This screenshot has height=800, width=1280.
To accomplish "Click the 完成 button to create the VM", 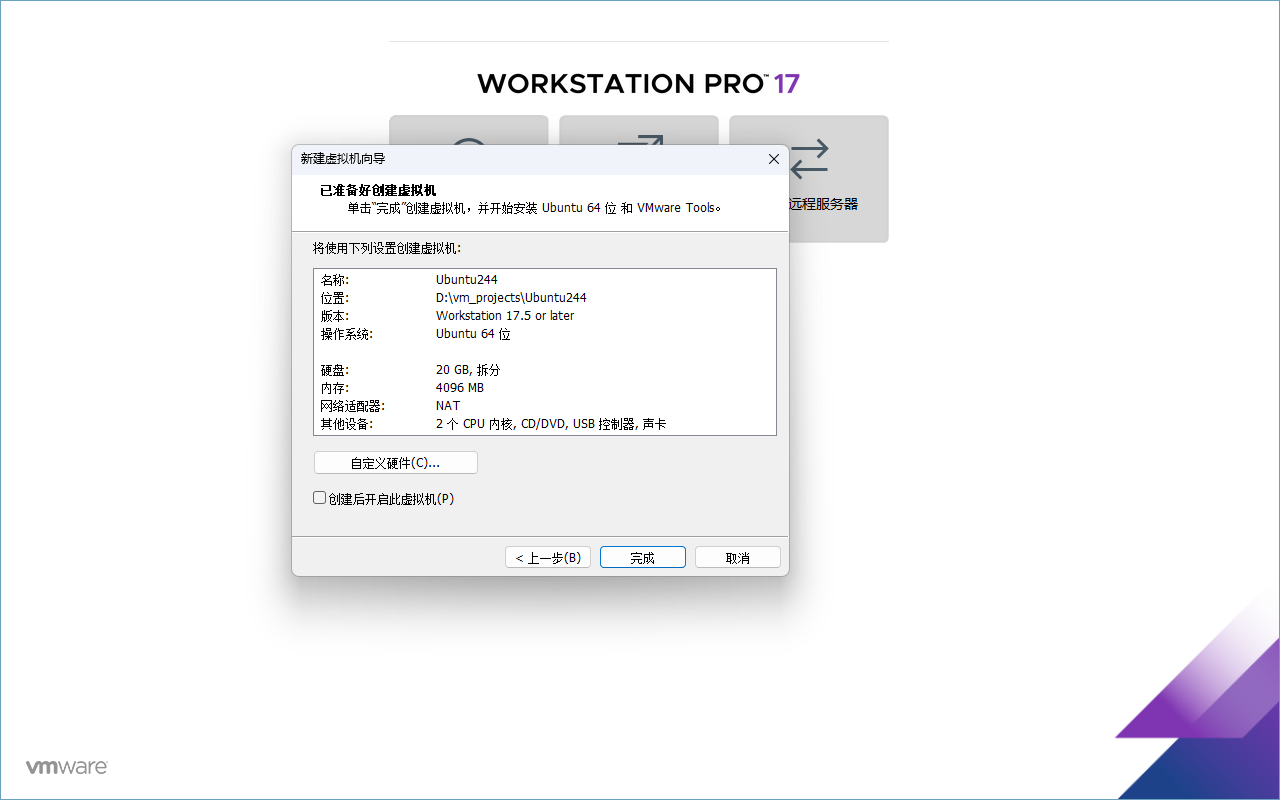I will coord(642,557).
